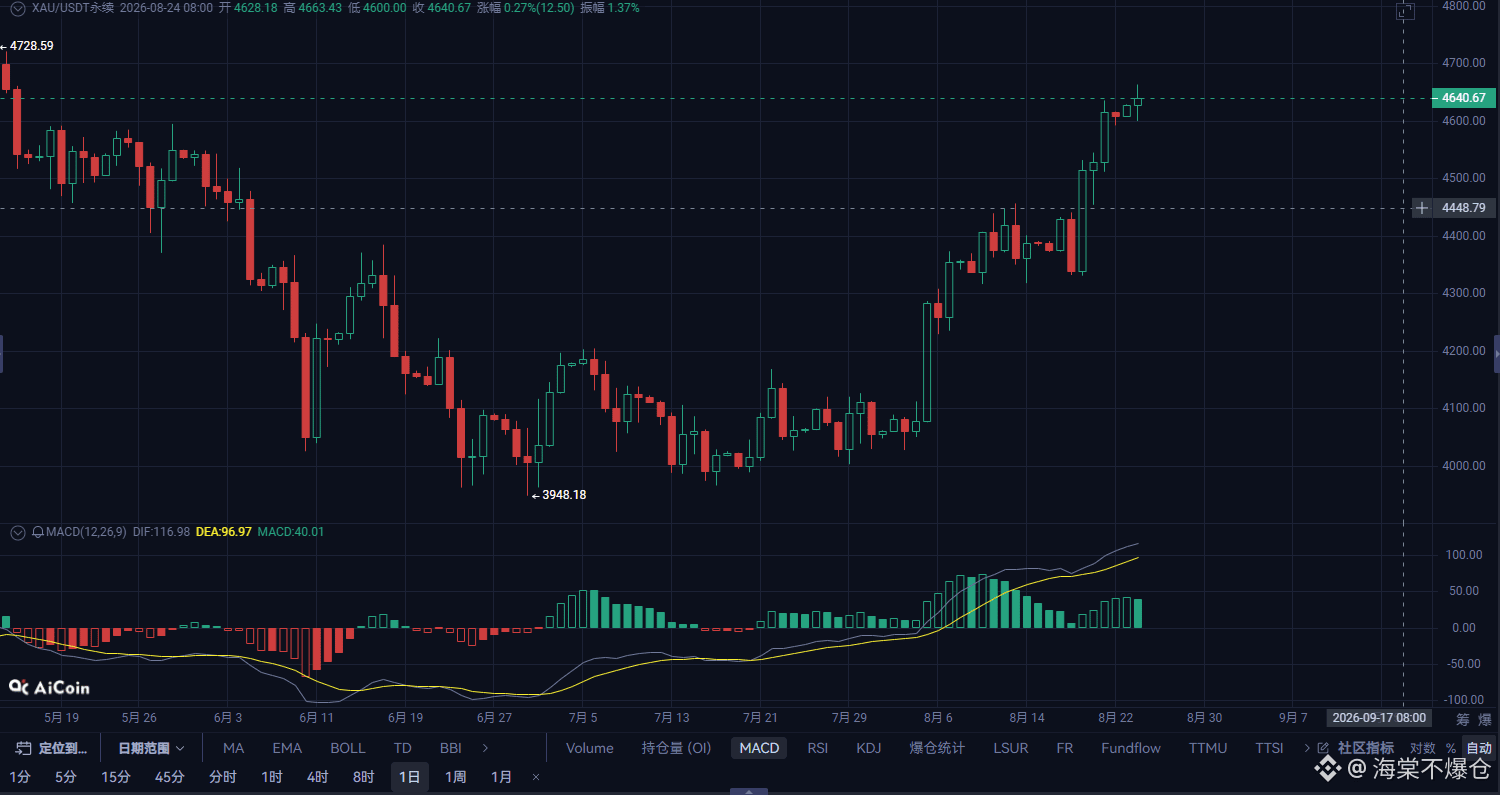Image resolution: width=1500 pixels, height=795 pixels.
Task: Select the KDJ sub-indicator
Action: pyautogui.click(x=869, y=748)
